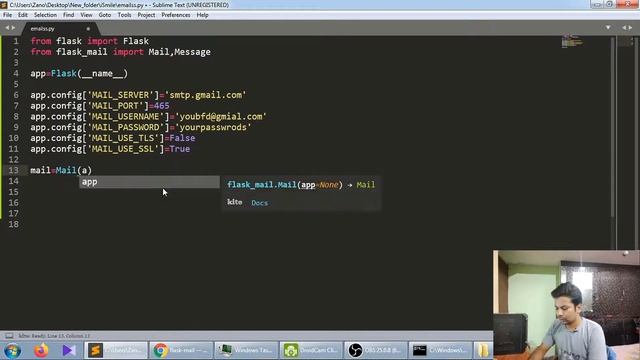The height and width of the screenshot is (360, 640).
Task: Click the Kite ready status text
Action: pos(54,336)
